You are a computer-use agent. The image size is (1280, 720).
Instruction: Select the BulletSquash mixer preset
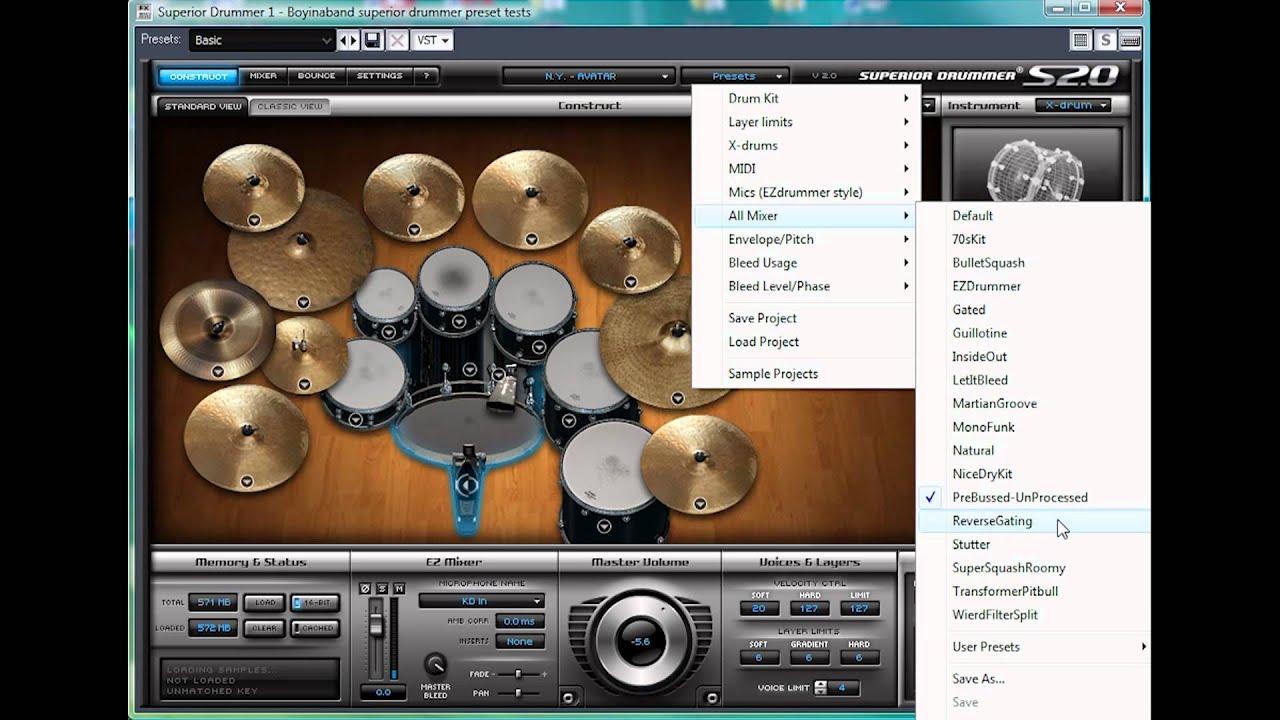pyautogui.click(x=1034, y=263)
